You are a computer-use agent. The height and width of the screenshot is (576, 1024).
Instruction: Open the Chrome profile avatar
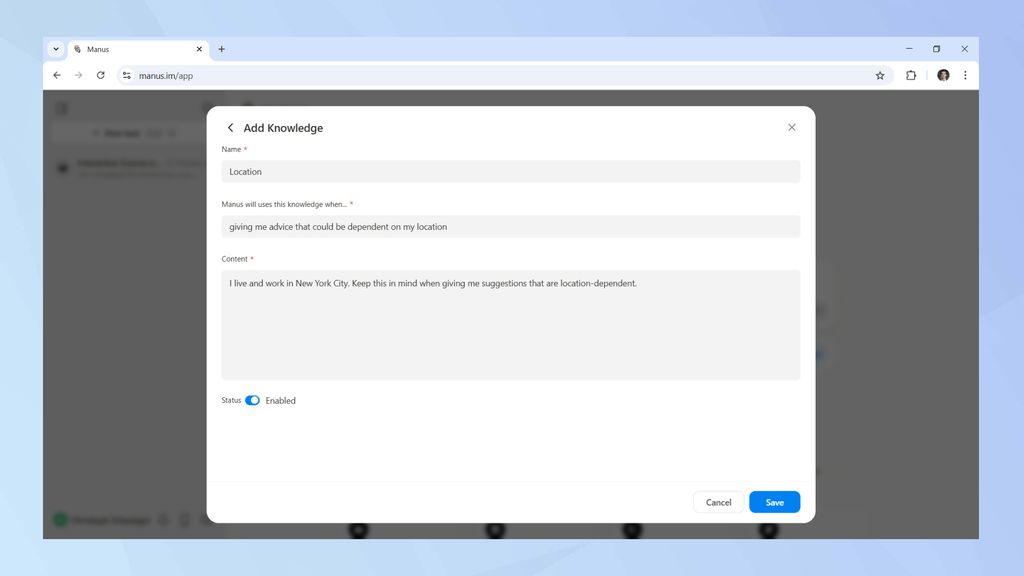tap(943, 75)
